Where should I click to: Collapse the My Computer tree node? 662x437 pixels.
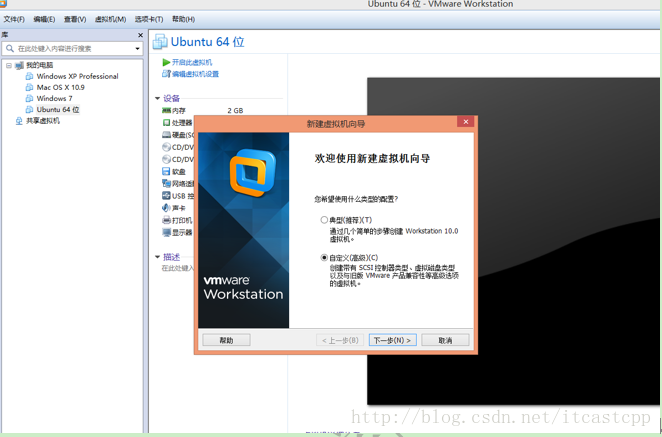[x=8, y=65]
